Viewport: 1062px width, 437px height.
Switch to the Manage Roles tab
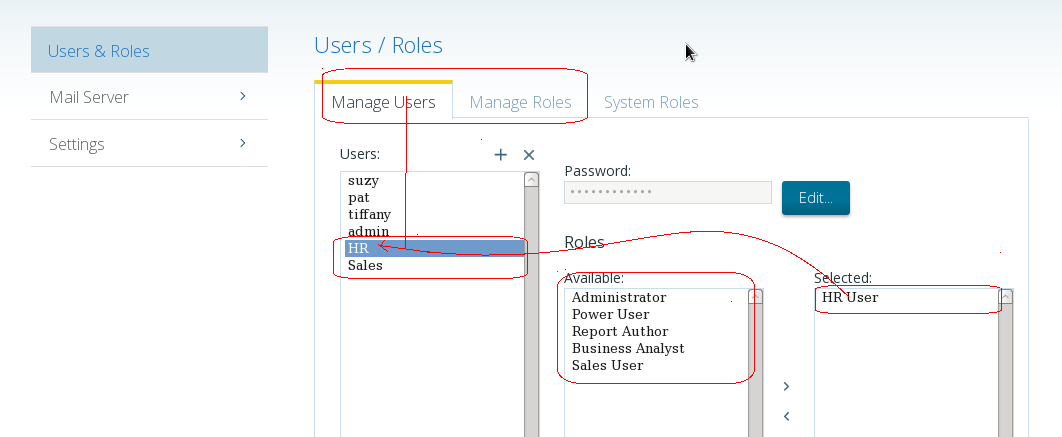(520, 102)
